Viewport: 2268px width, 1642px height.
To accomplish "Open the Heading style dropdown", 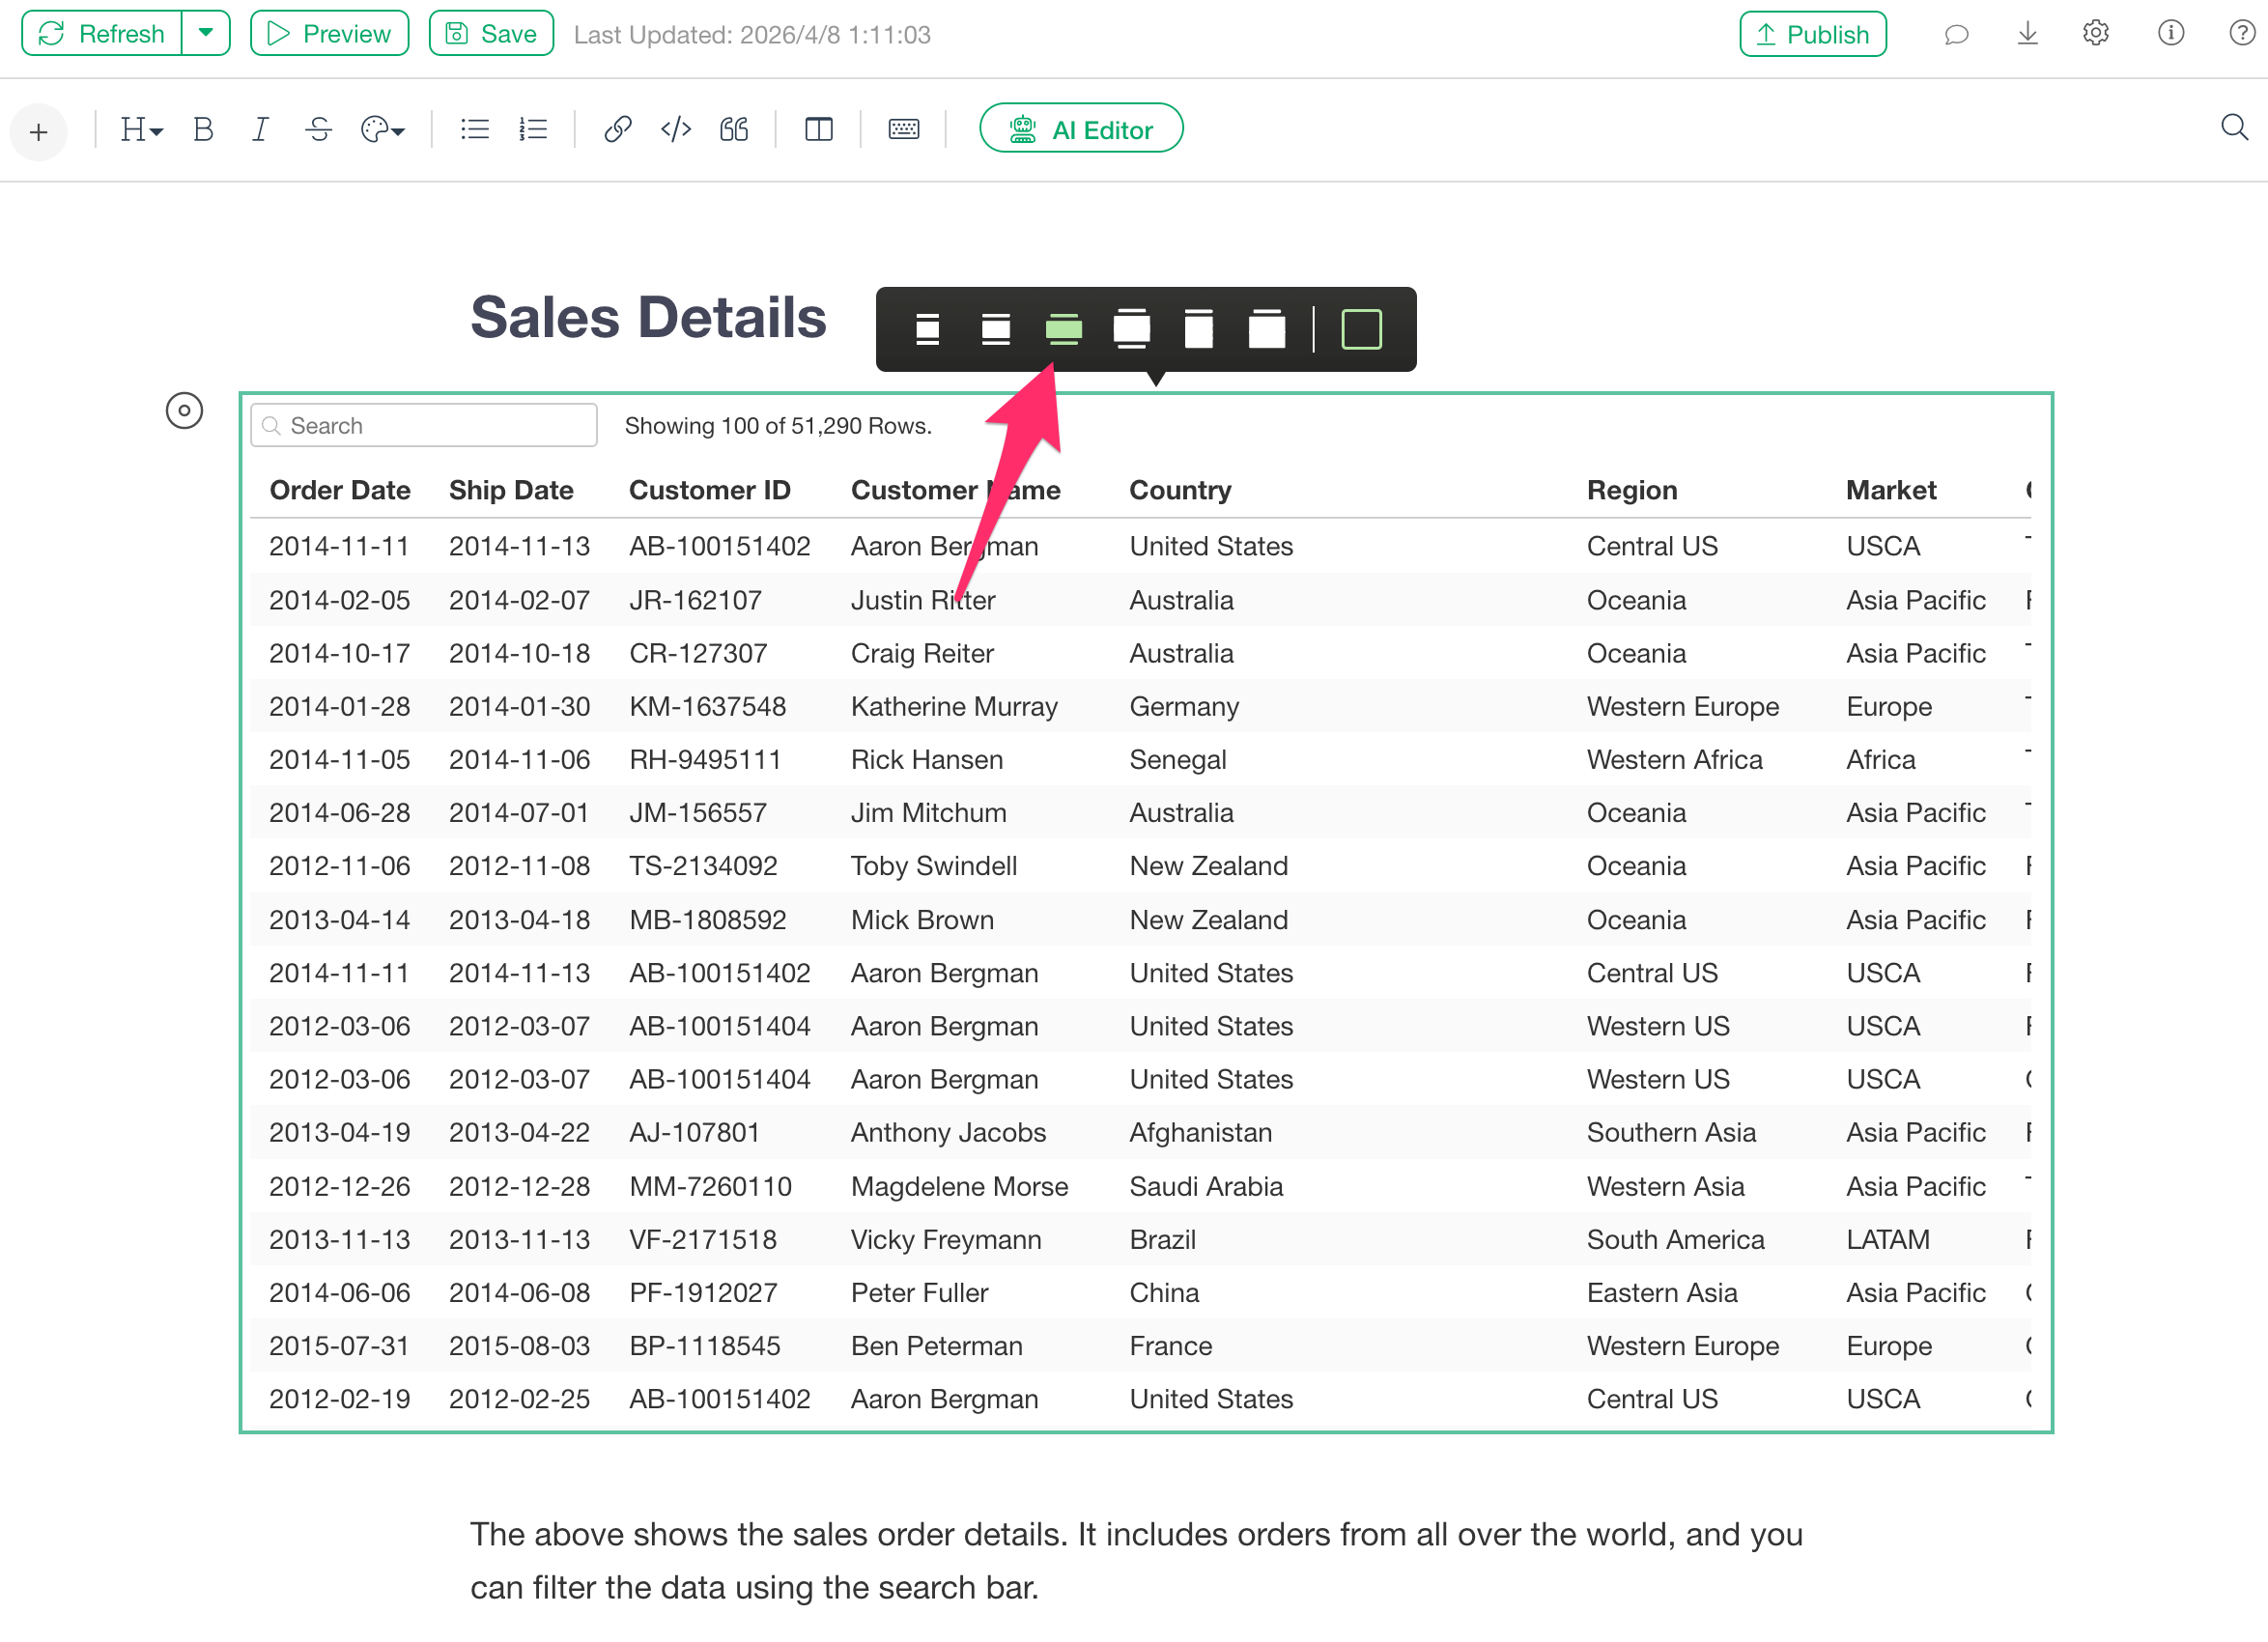I will click(141, 130).
